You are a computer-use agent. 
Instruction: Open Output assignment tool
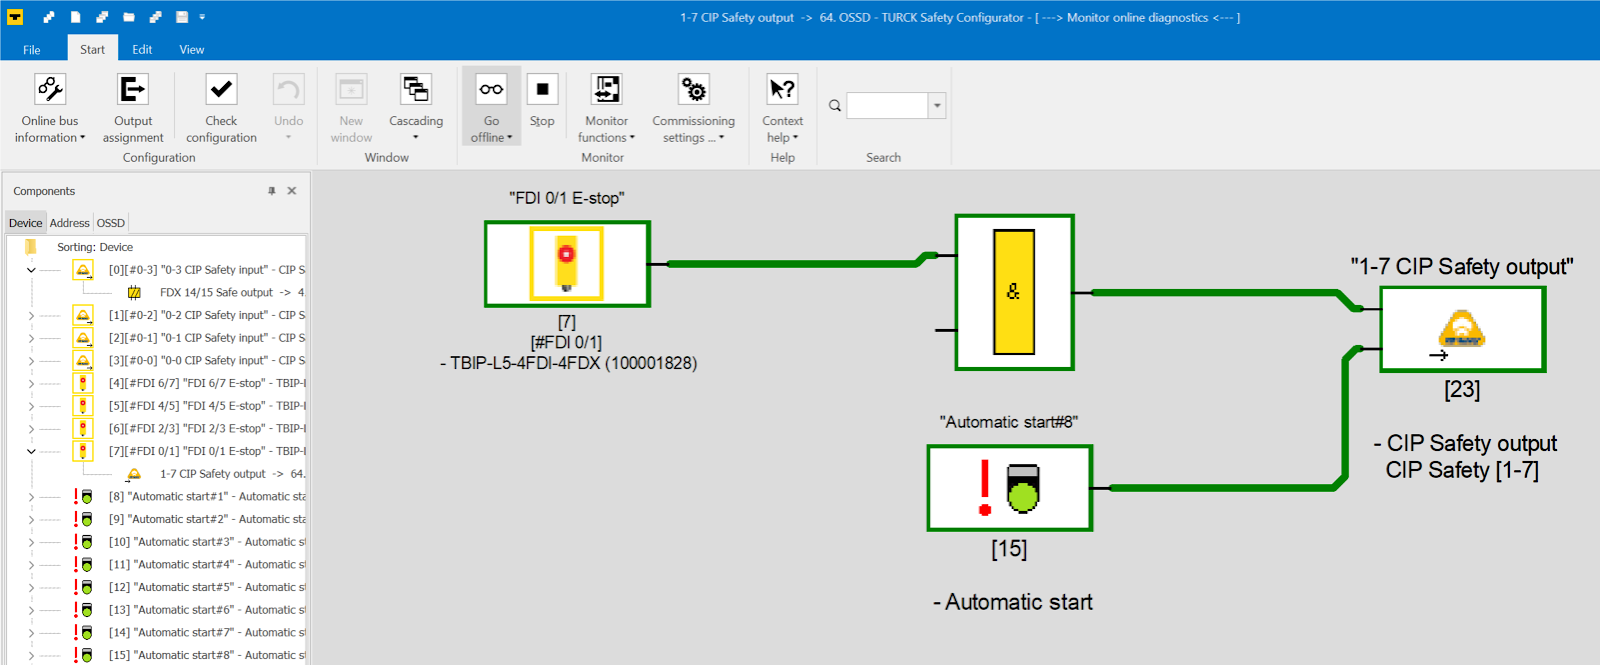point(133,108)
